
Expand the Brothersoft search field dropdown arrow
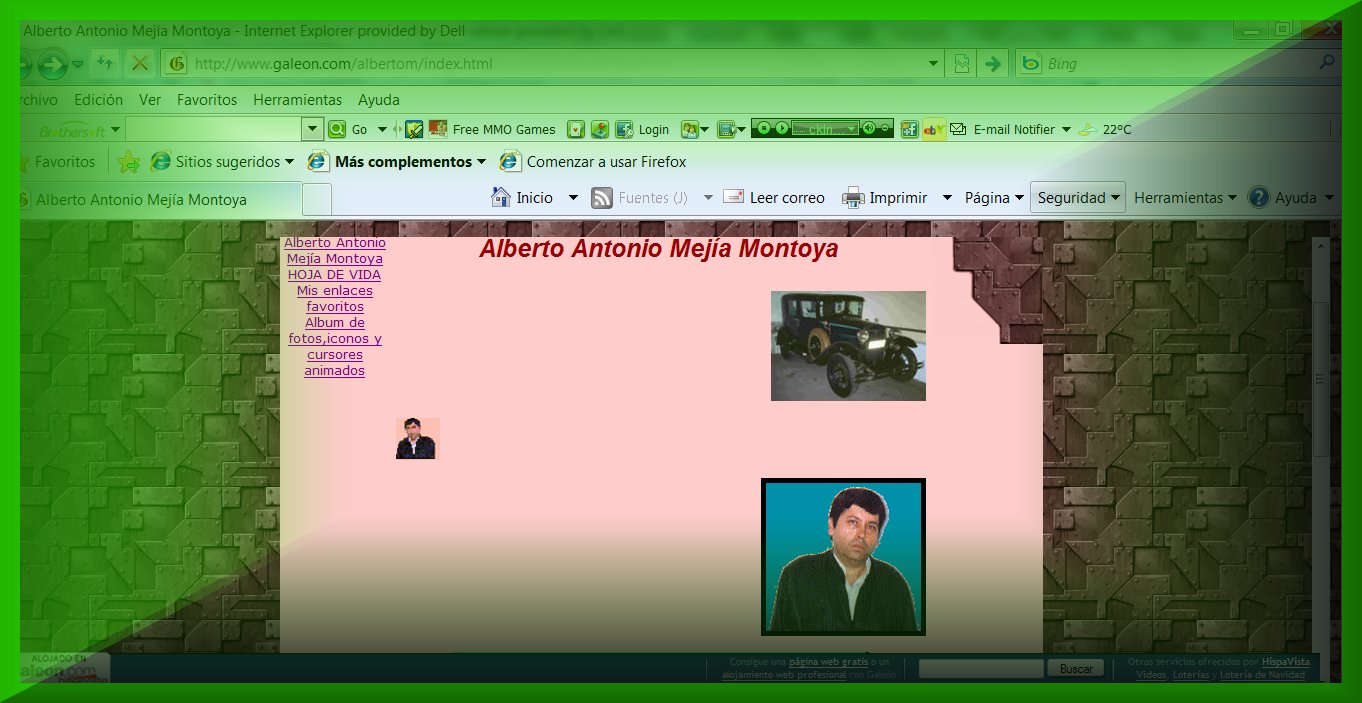click(x=312, y=129)
